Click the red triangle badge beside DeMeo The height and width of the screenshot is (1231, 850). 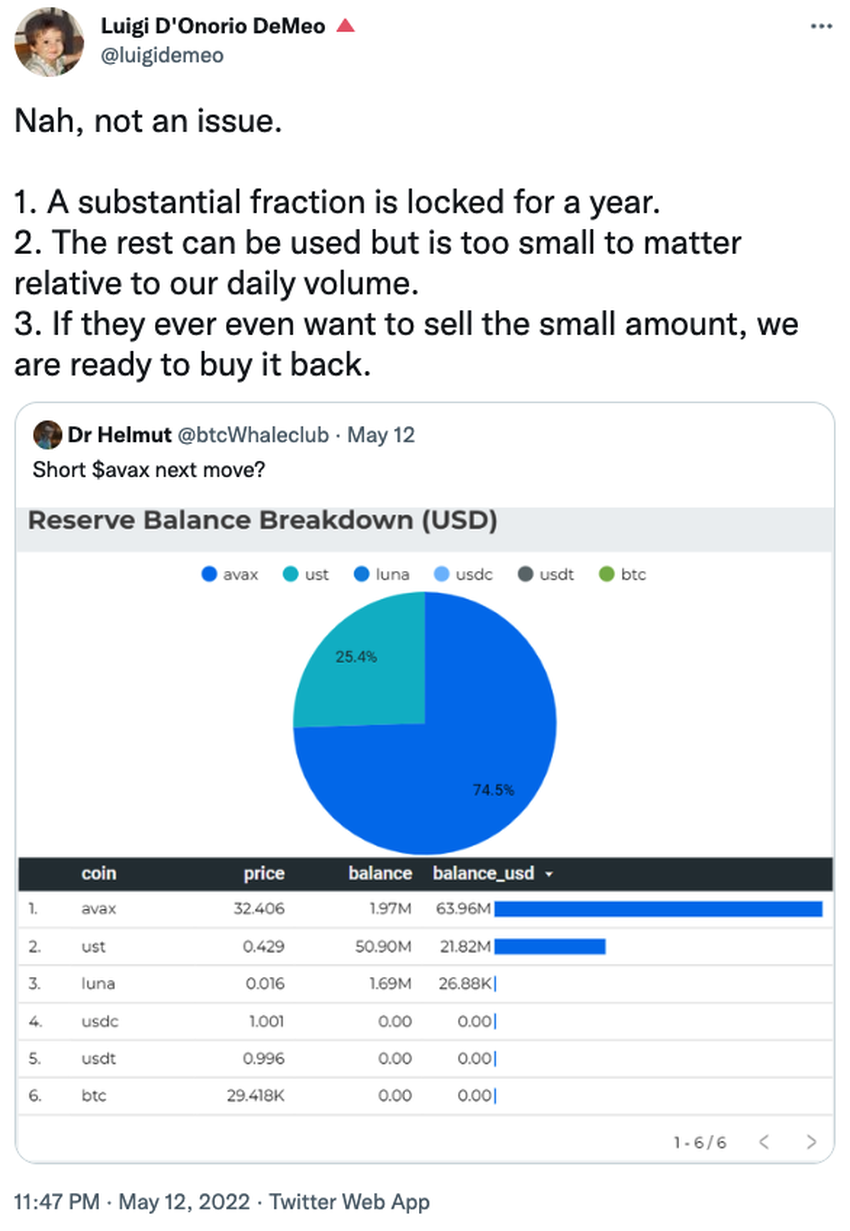click(345, 26)
